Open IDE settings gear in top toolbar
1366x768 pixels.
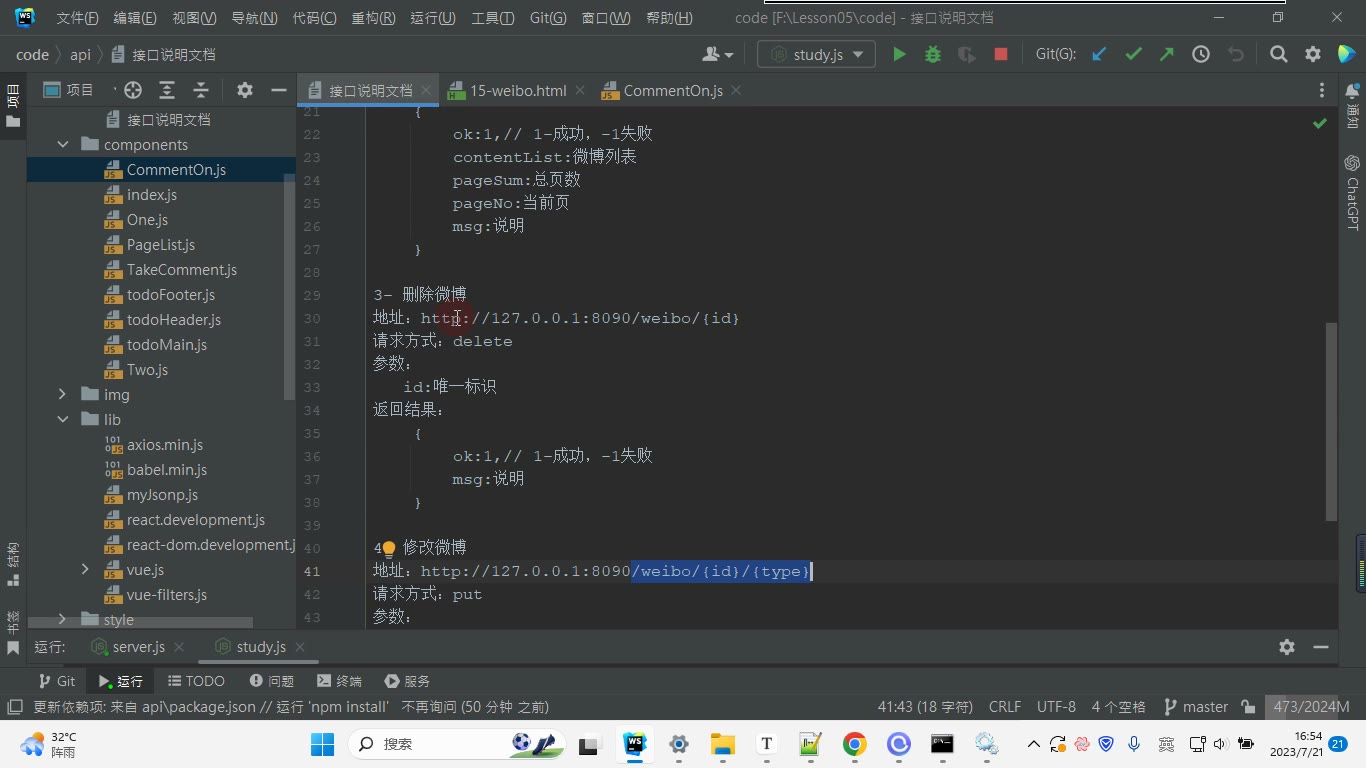tap(1313, 55)
